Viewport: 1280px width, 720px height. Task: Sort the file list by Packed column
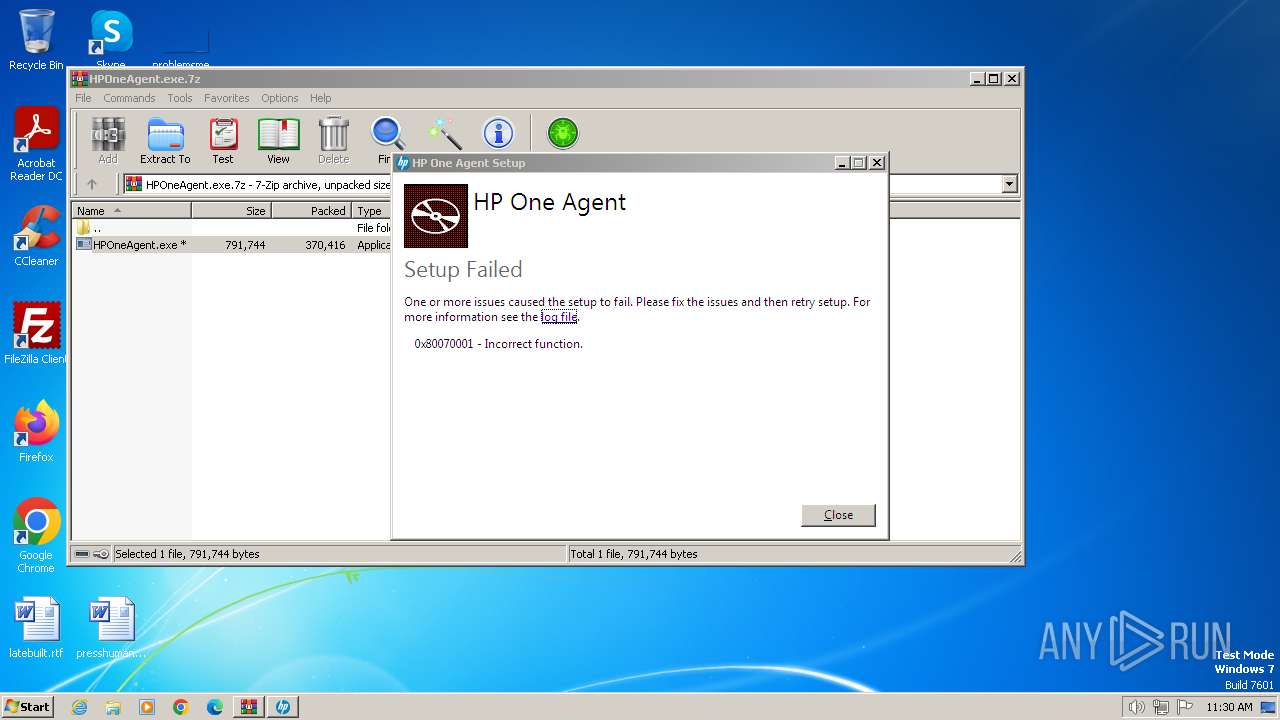pyautogui.click(x=312, y=211)
